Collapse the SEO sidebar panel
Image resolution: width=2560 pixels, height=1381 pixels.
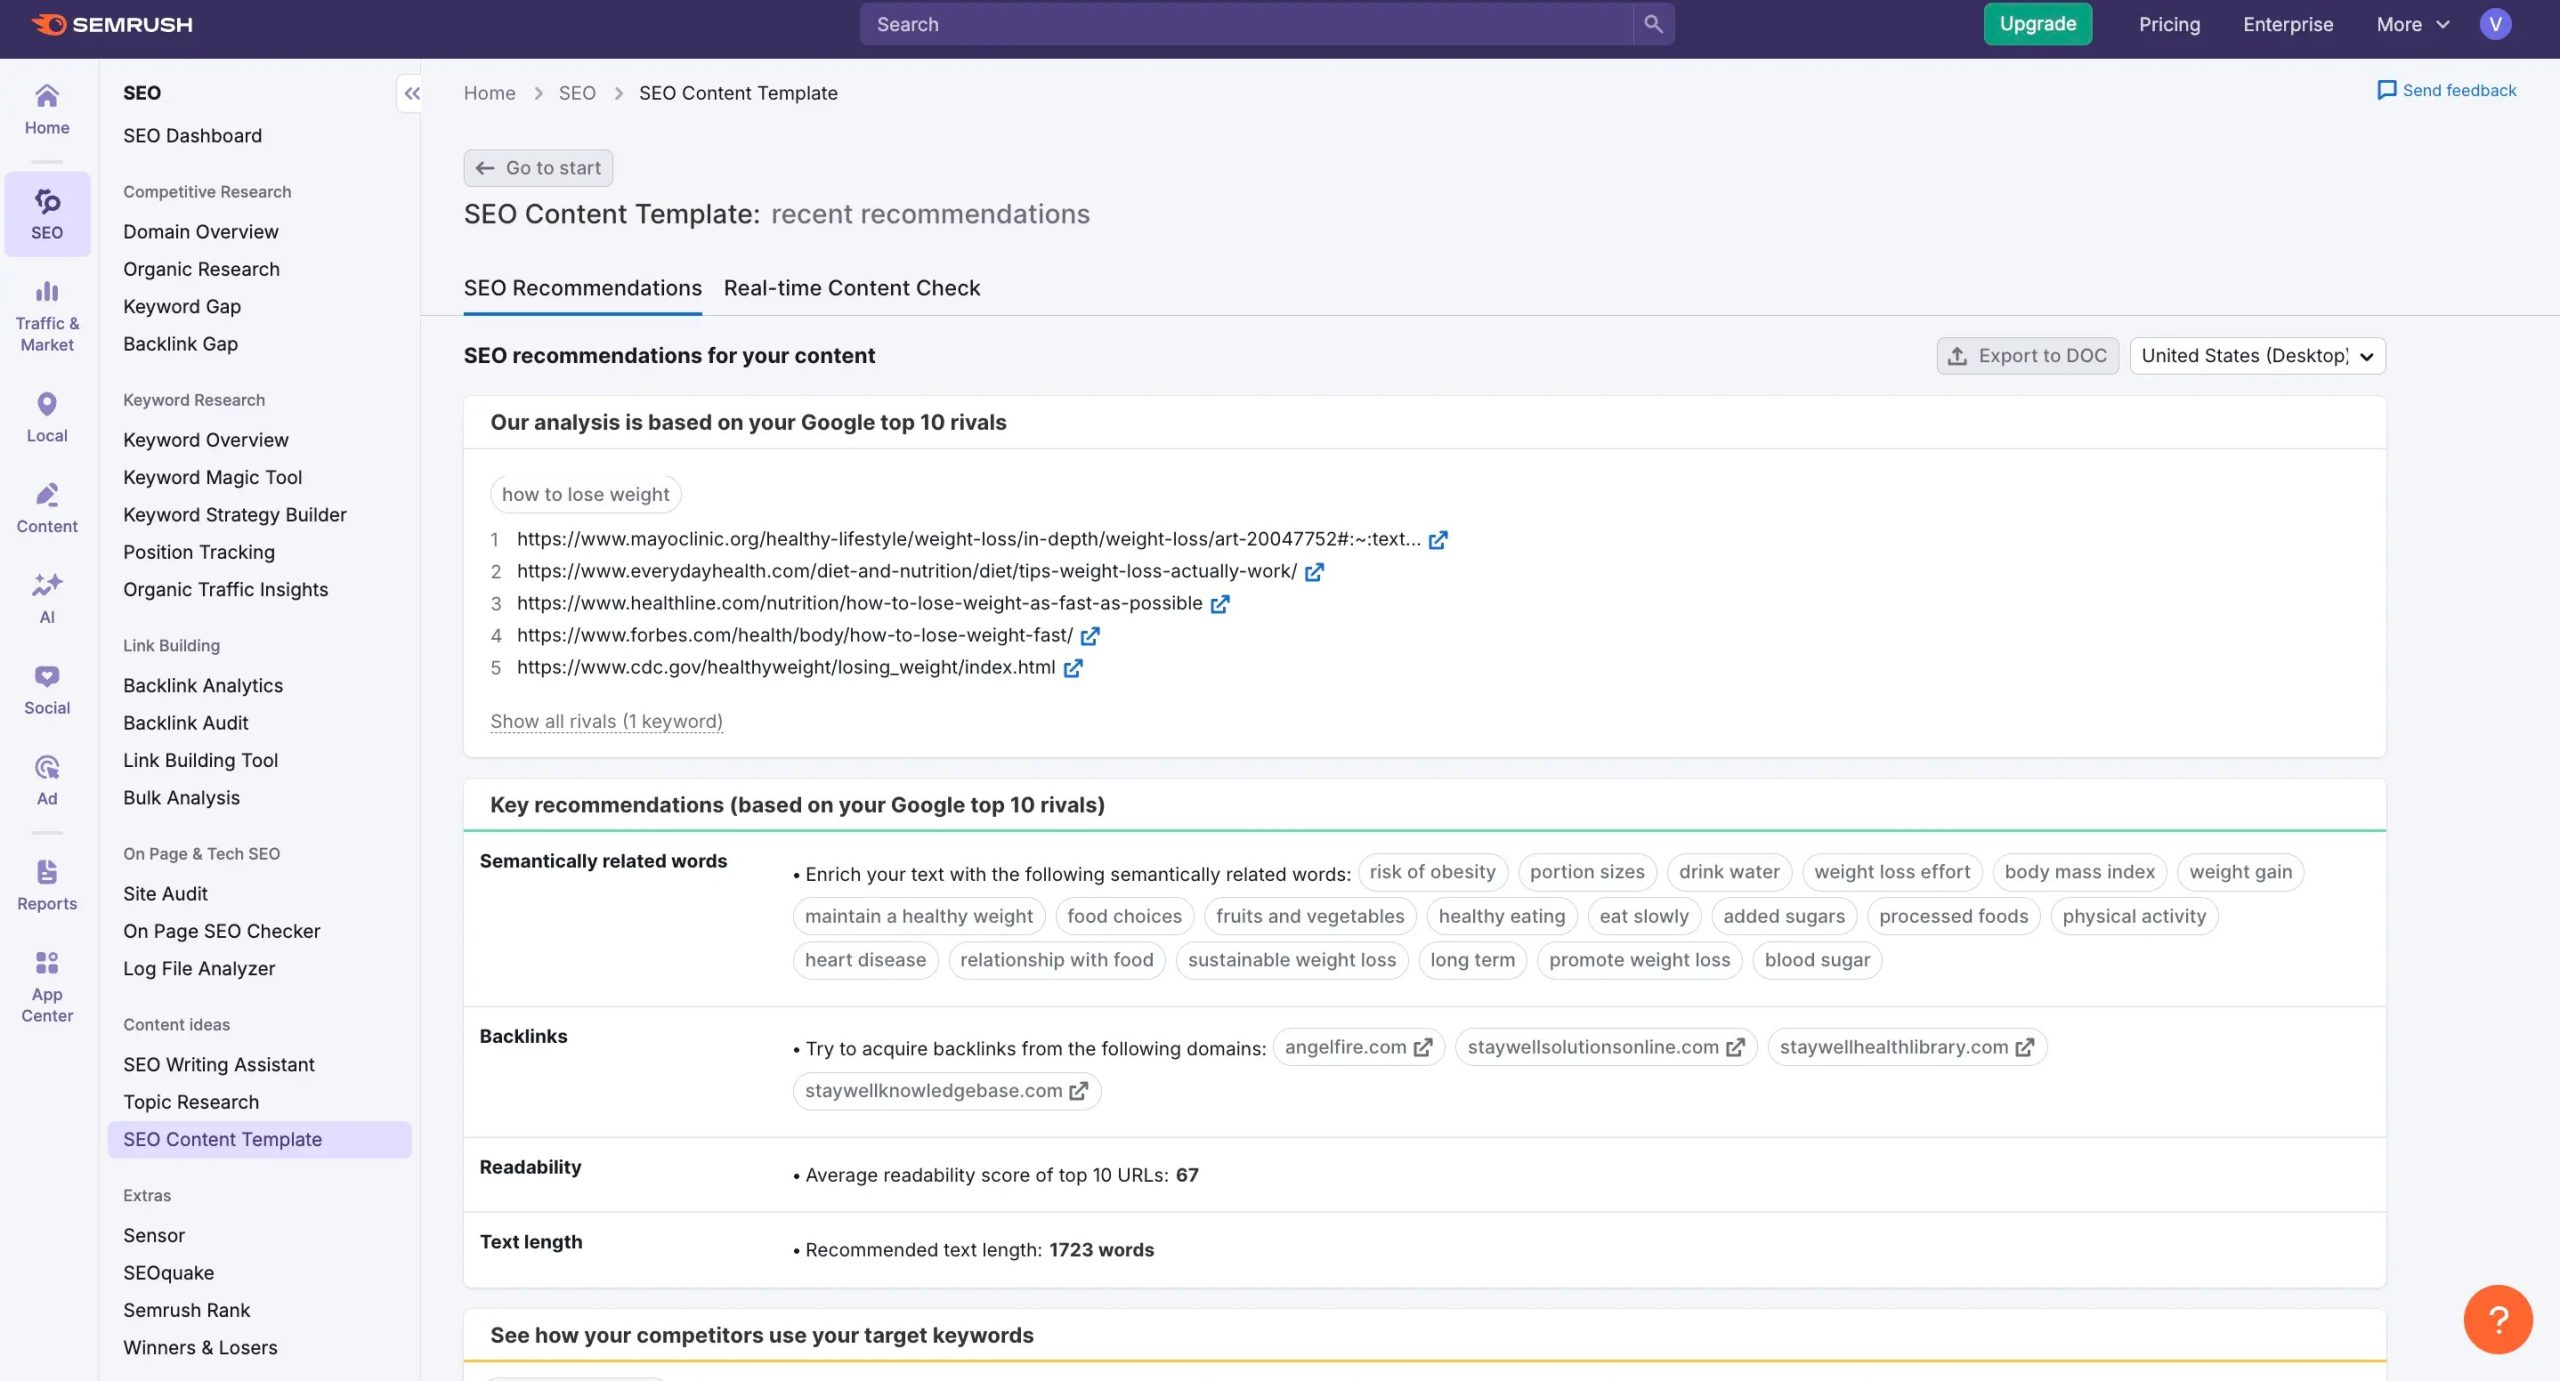click(x=411, y=93)
